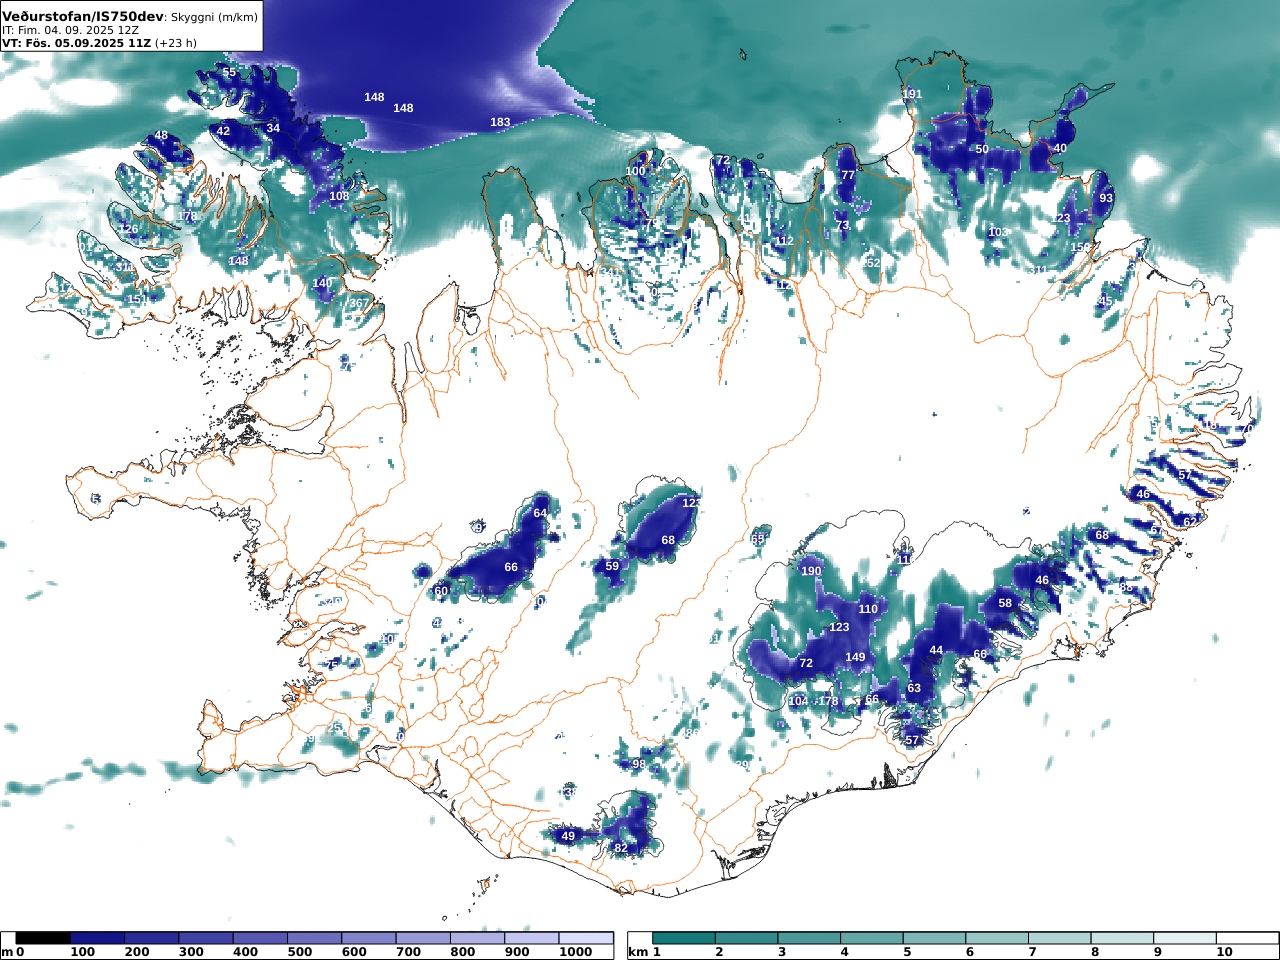Click the map value 93 on the northeast coast
Viewport: 1280px width, 960px height.
[x=1106, y=198]
